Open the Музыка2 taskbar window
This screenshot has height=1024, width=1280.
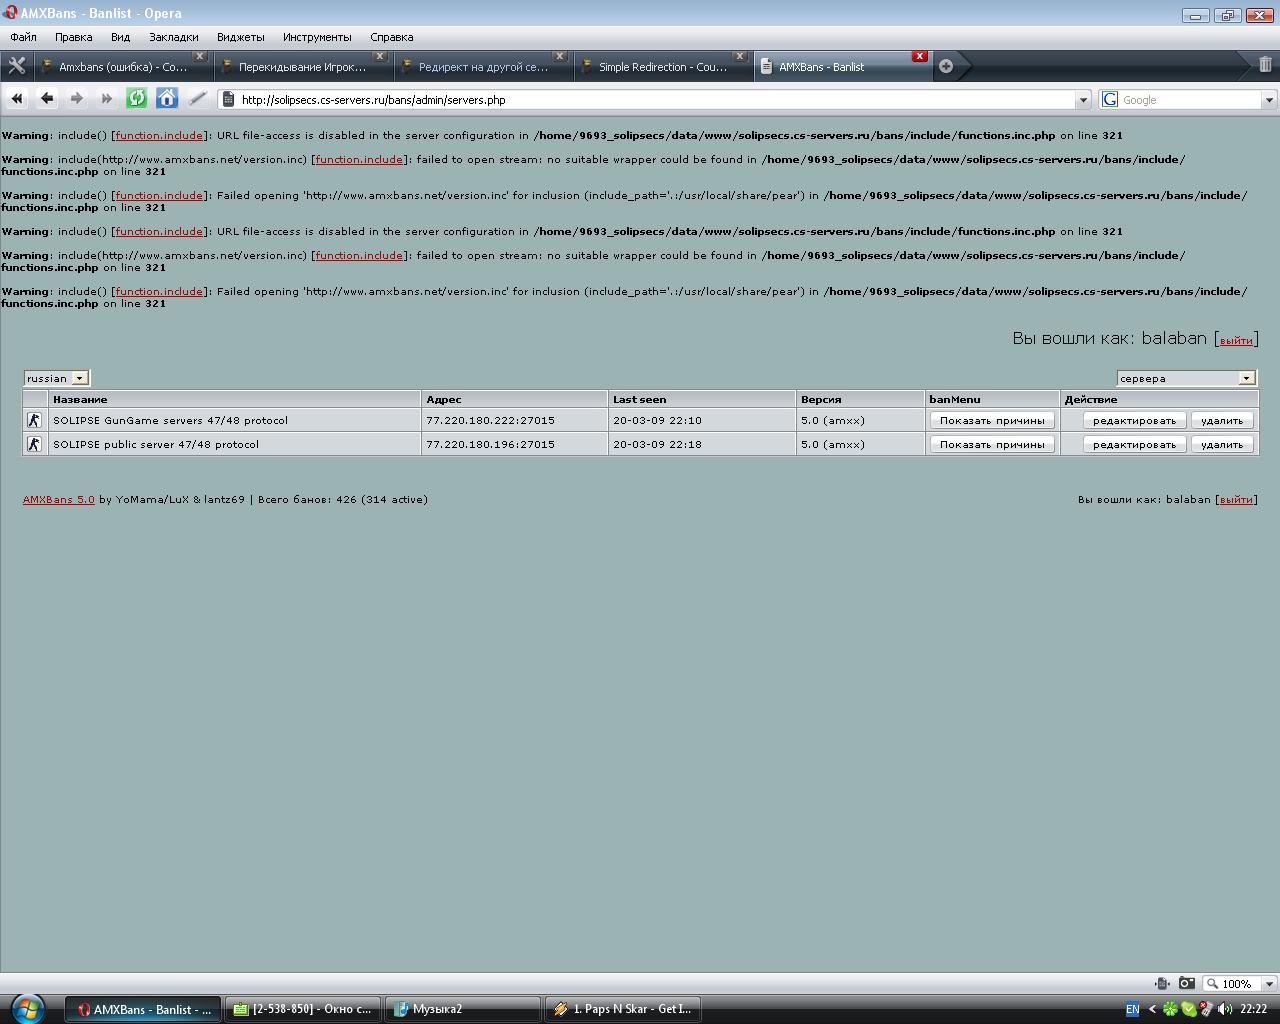pyautogui.click(x=464, y=1009)
